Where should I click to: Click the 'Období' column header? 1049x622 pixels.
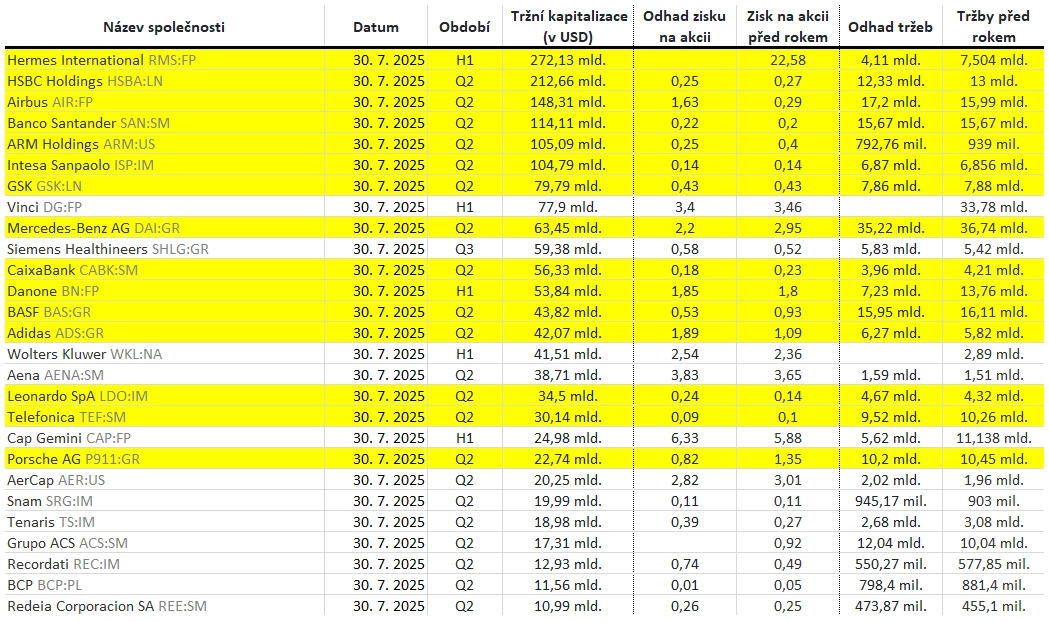pos(464,27)
